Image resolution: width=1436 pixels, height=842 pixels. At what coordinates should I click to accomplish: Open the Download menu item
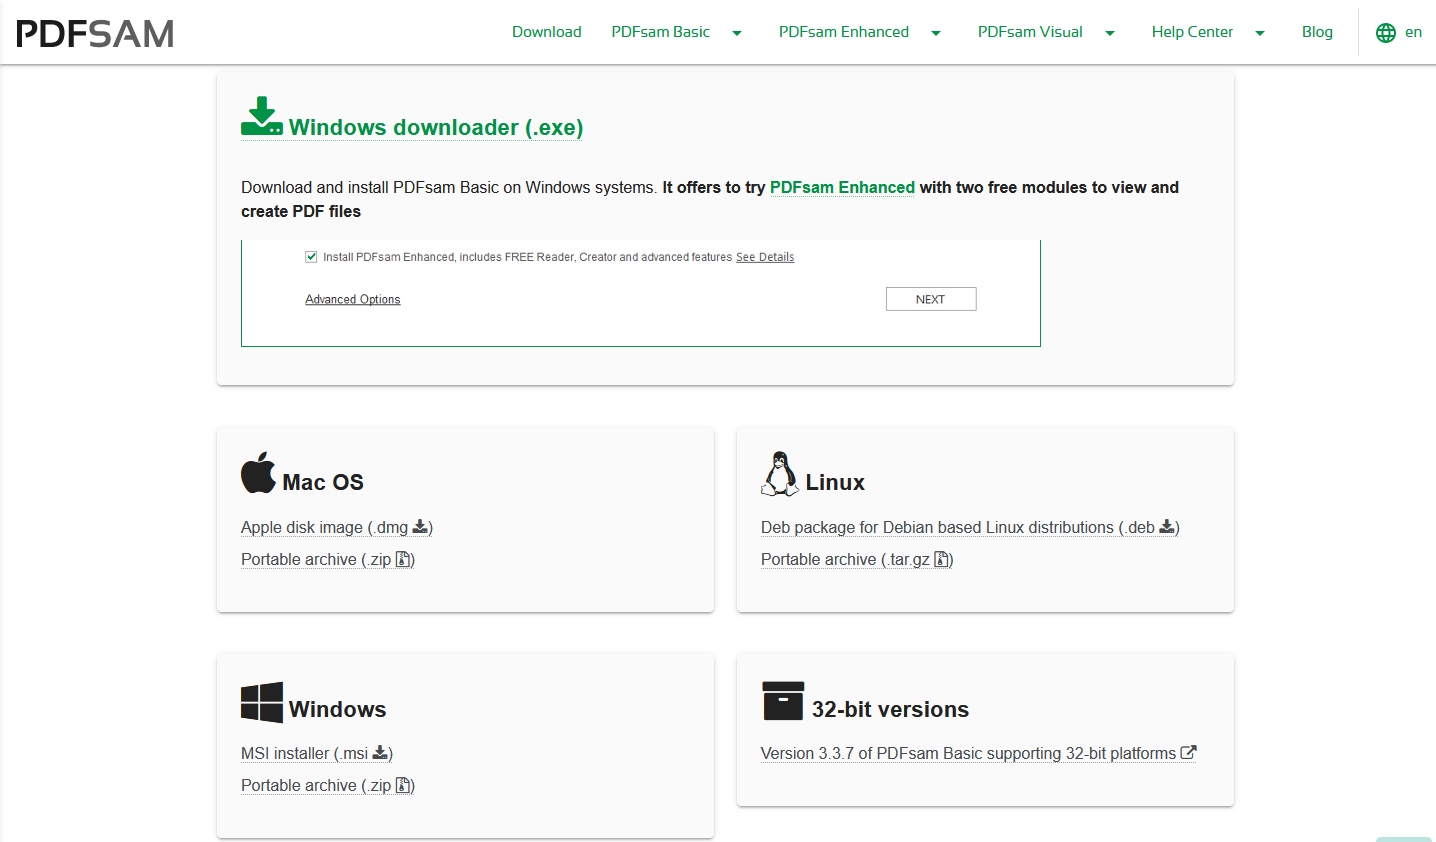point(546,32)
